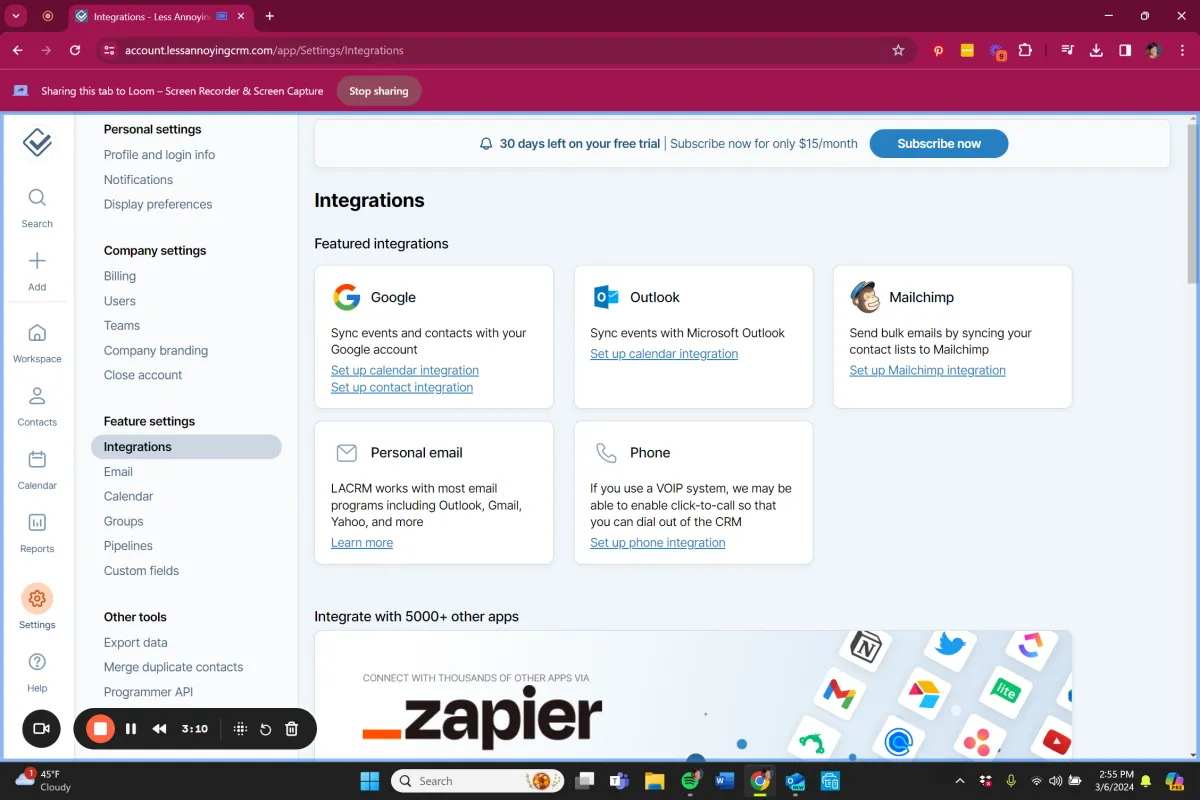Screen dimensions: 1200x800
Task: Set up Google calendar integration link
Action: pos(405,370)
